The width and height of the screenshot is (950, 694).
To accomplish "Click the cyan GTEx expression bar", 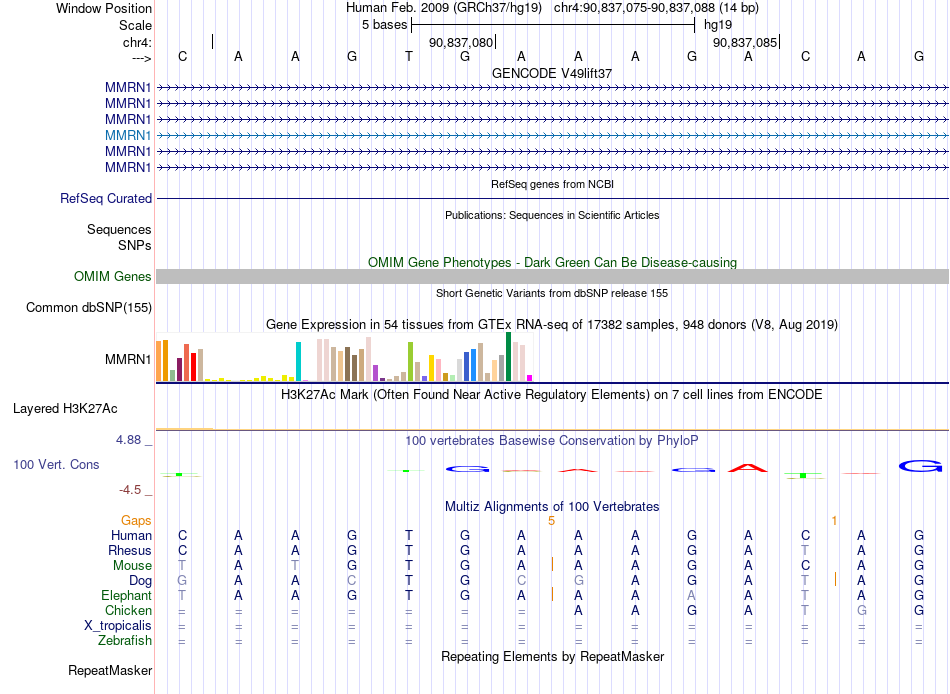I will click(x=298, y=361).
